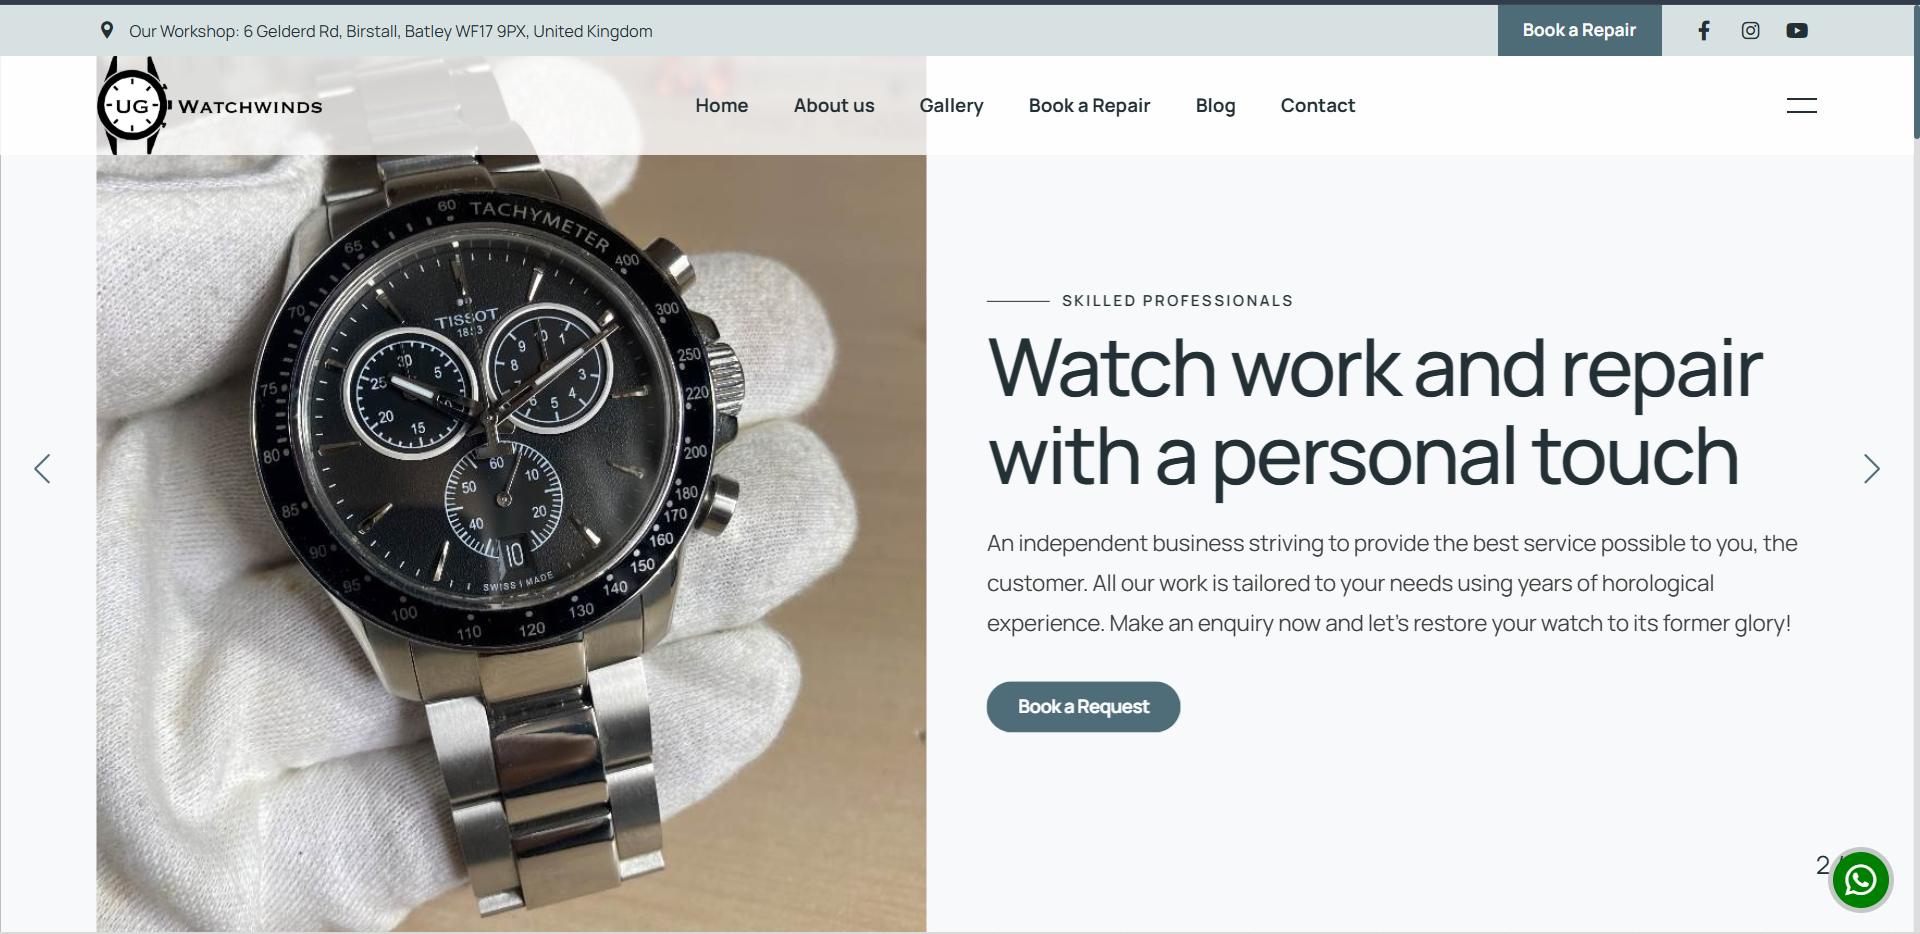Advance to next slide arrow
The image size is (1920, 934).
1871,468
